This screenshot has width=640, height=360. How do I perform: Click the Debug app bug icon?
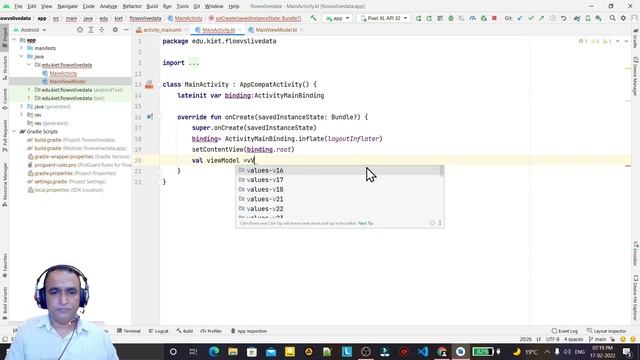click(x=451, y=18)
